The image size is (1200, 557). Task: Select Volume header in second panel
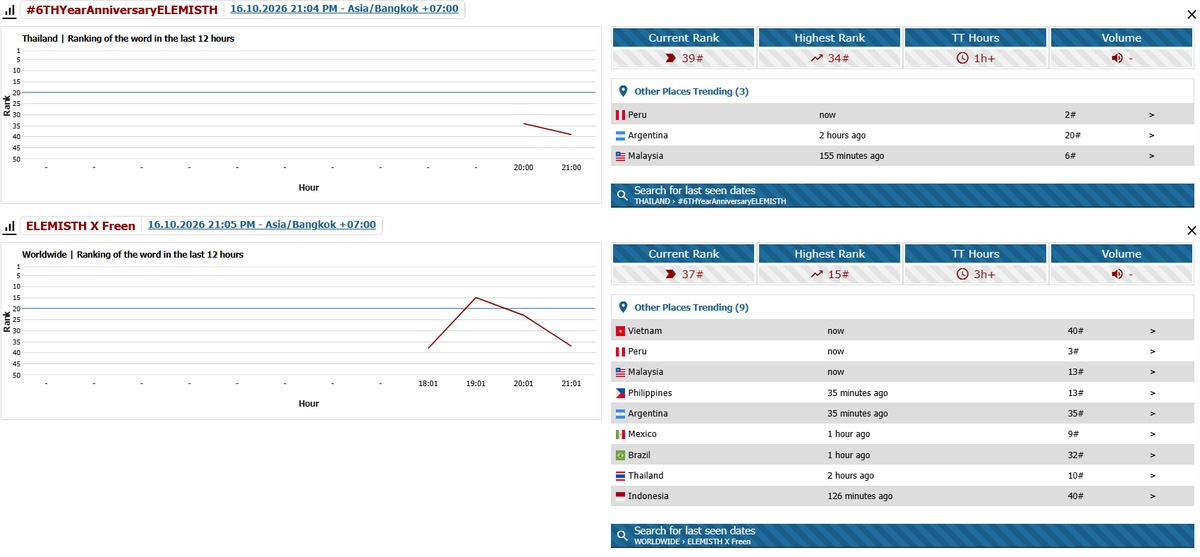click(1122, 254)
